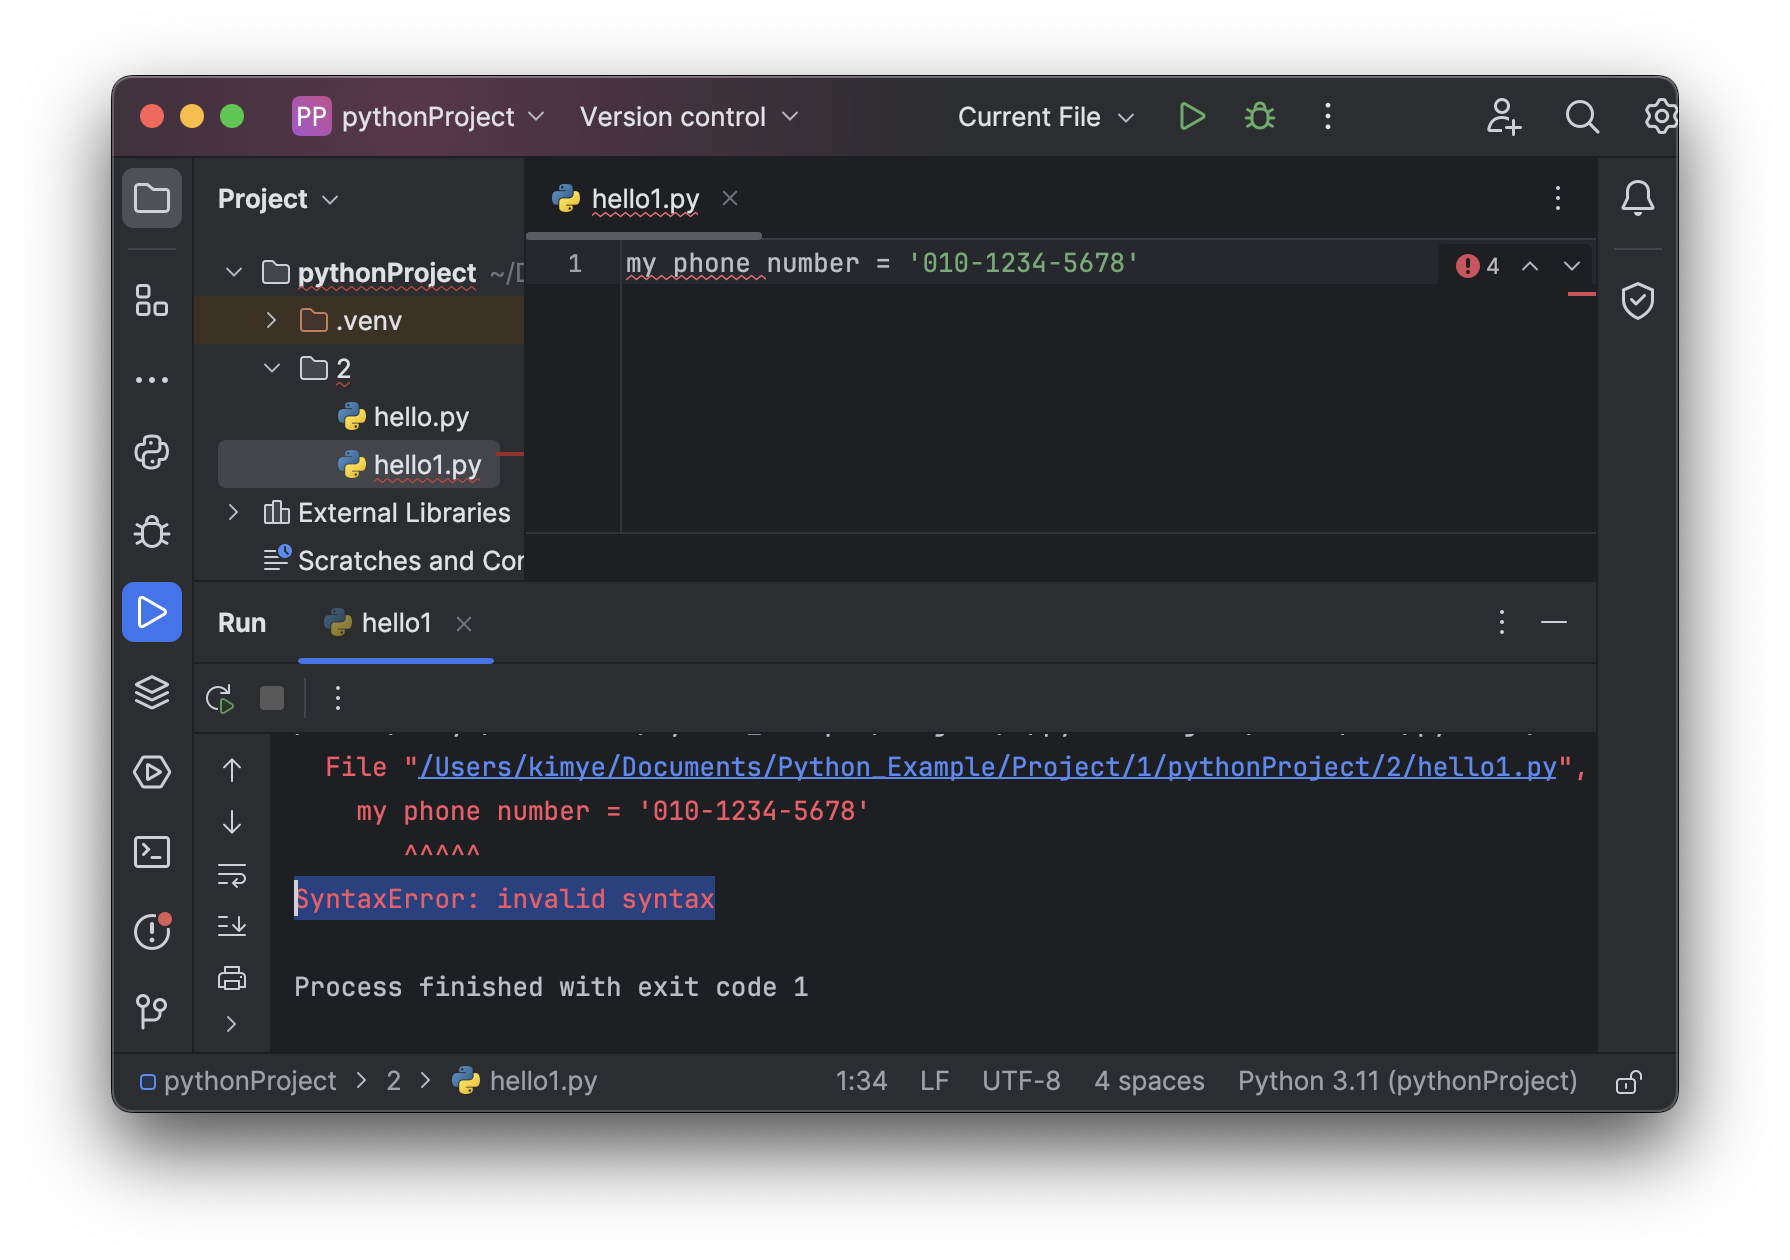The height and width of the screenshot is (1260, 1790).
Task: Open the notifications bell
Action: coord(1637,198)
